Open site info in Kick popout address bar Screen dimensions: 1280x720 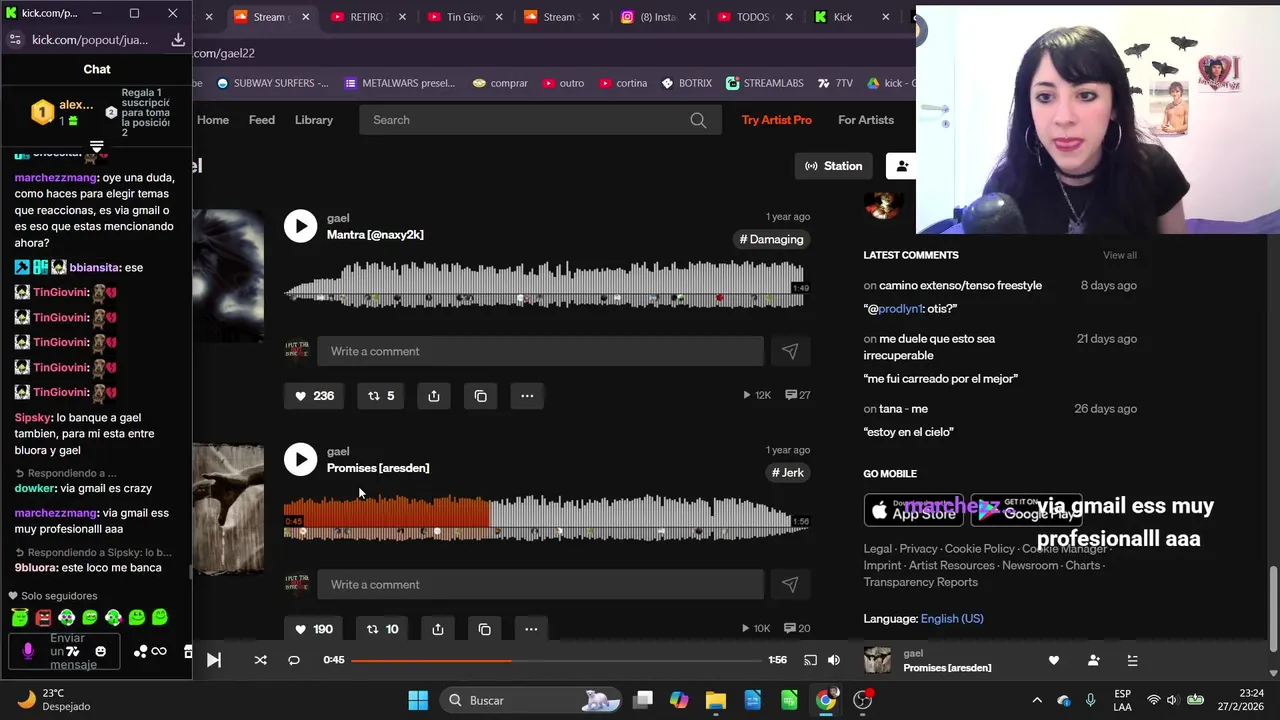[14, 39]
